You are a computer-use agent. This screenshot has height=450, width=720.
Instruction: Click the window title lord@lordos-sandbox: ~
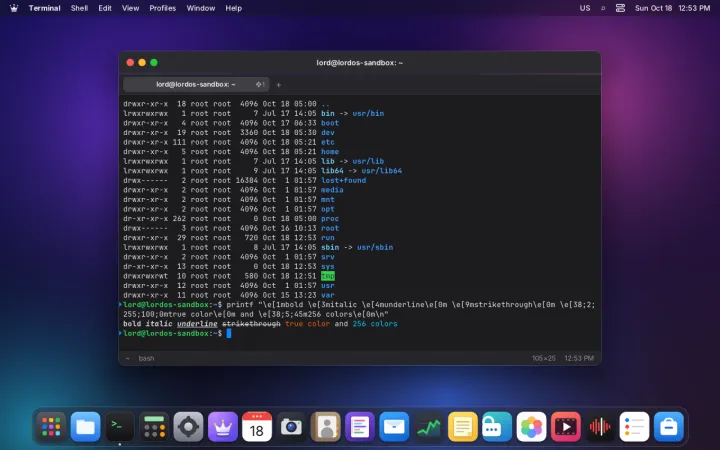[x=360, y=62]
